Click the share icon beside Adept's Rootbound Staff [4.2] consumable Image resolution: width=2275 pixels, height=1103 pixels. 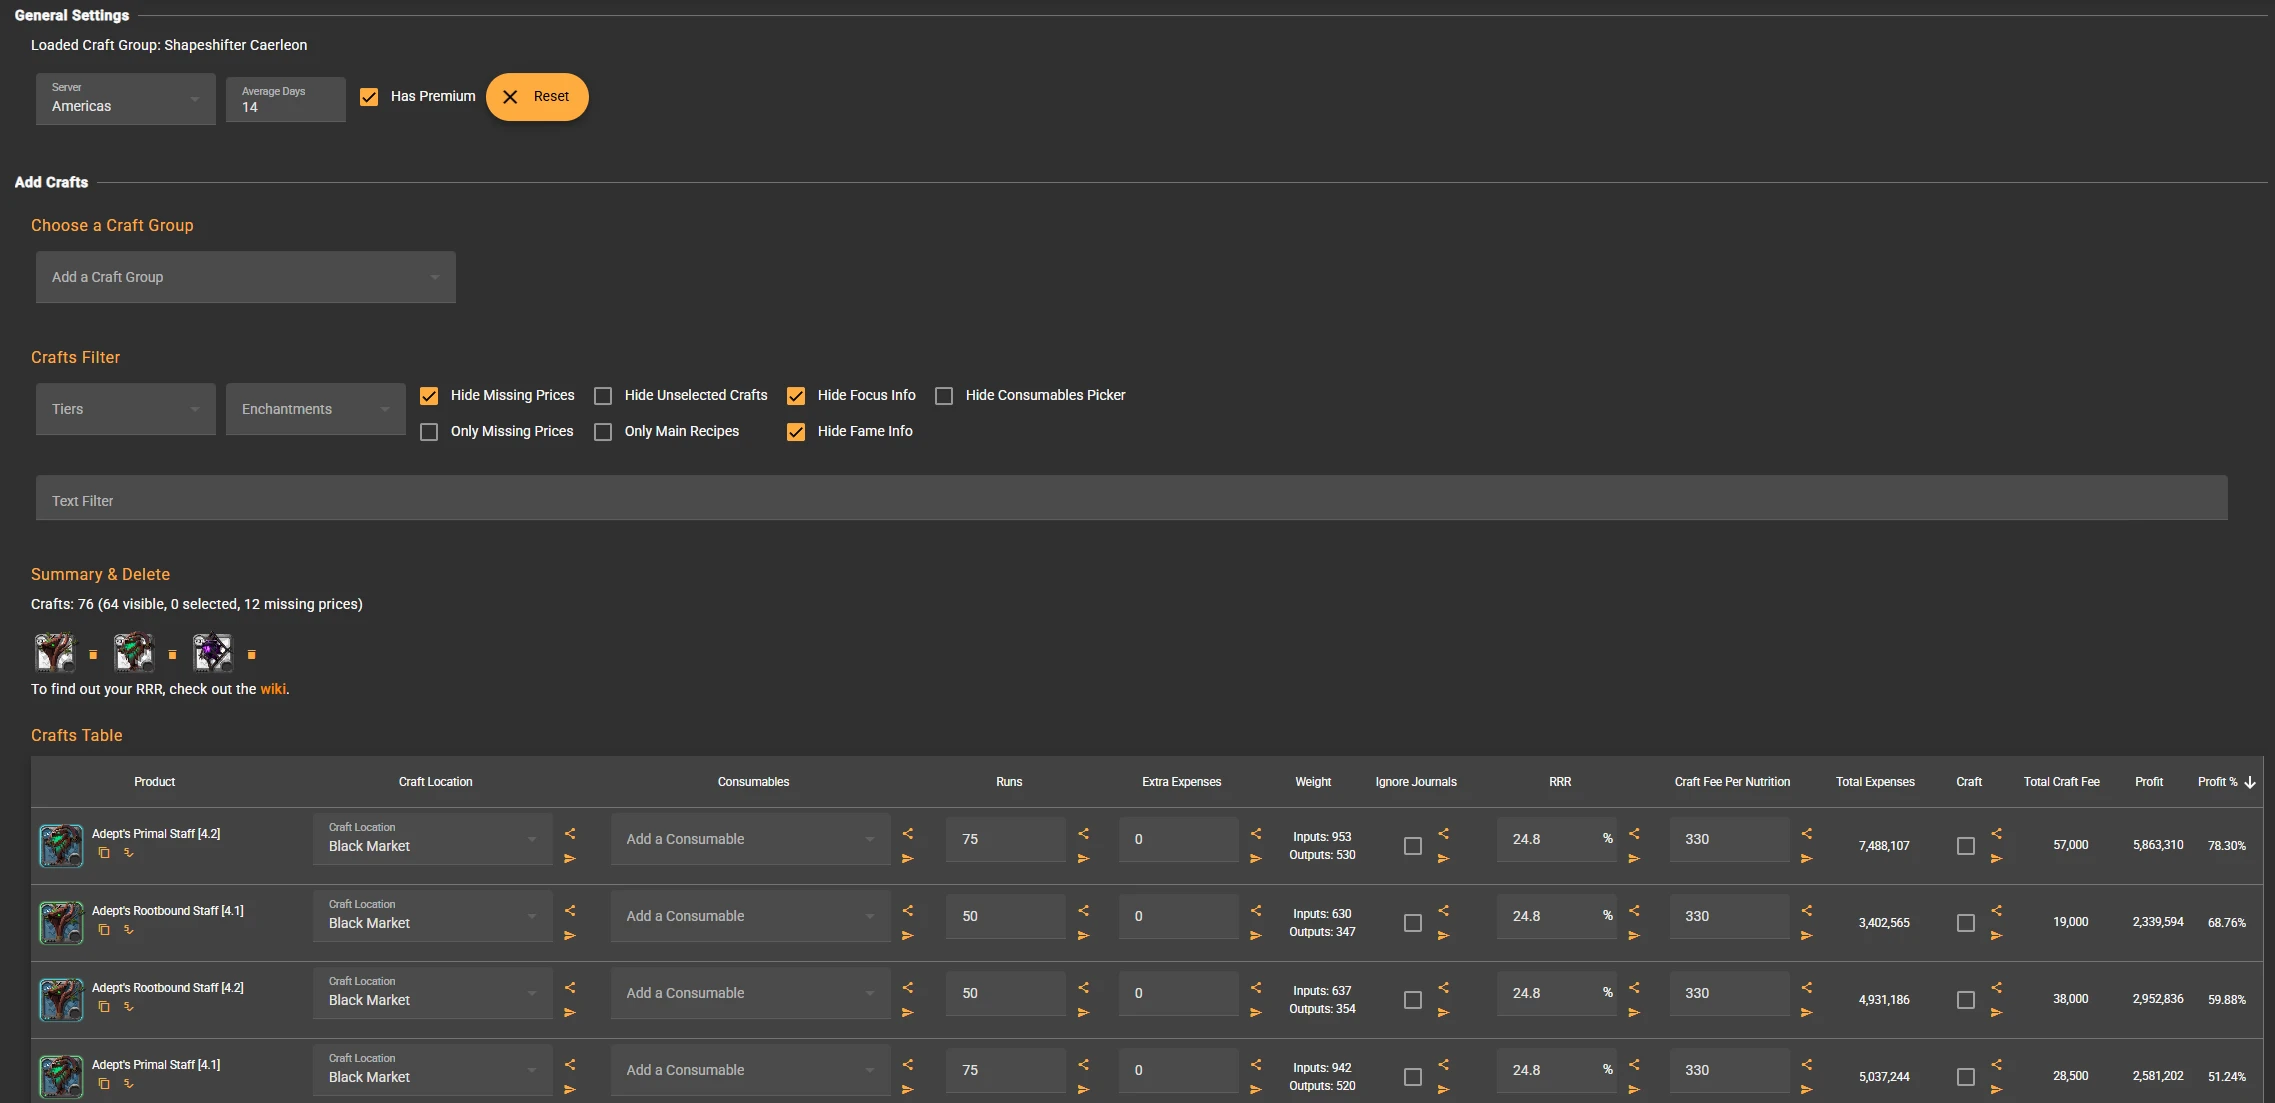tap(908, 987)
